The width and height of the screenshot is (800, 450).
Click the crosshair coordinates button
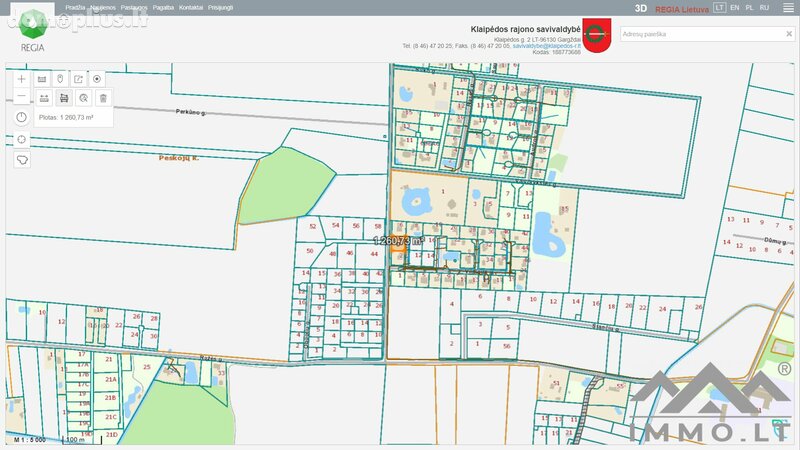21,139
